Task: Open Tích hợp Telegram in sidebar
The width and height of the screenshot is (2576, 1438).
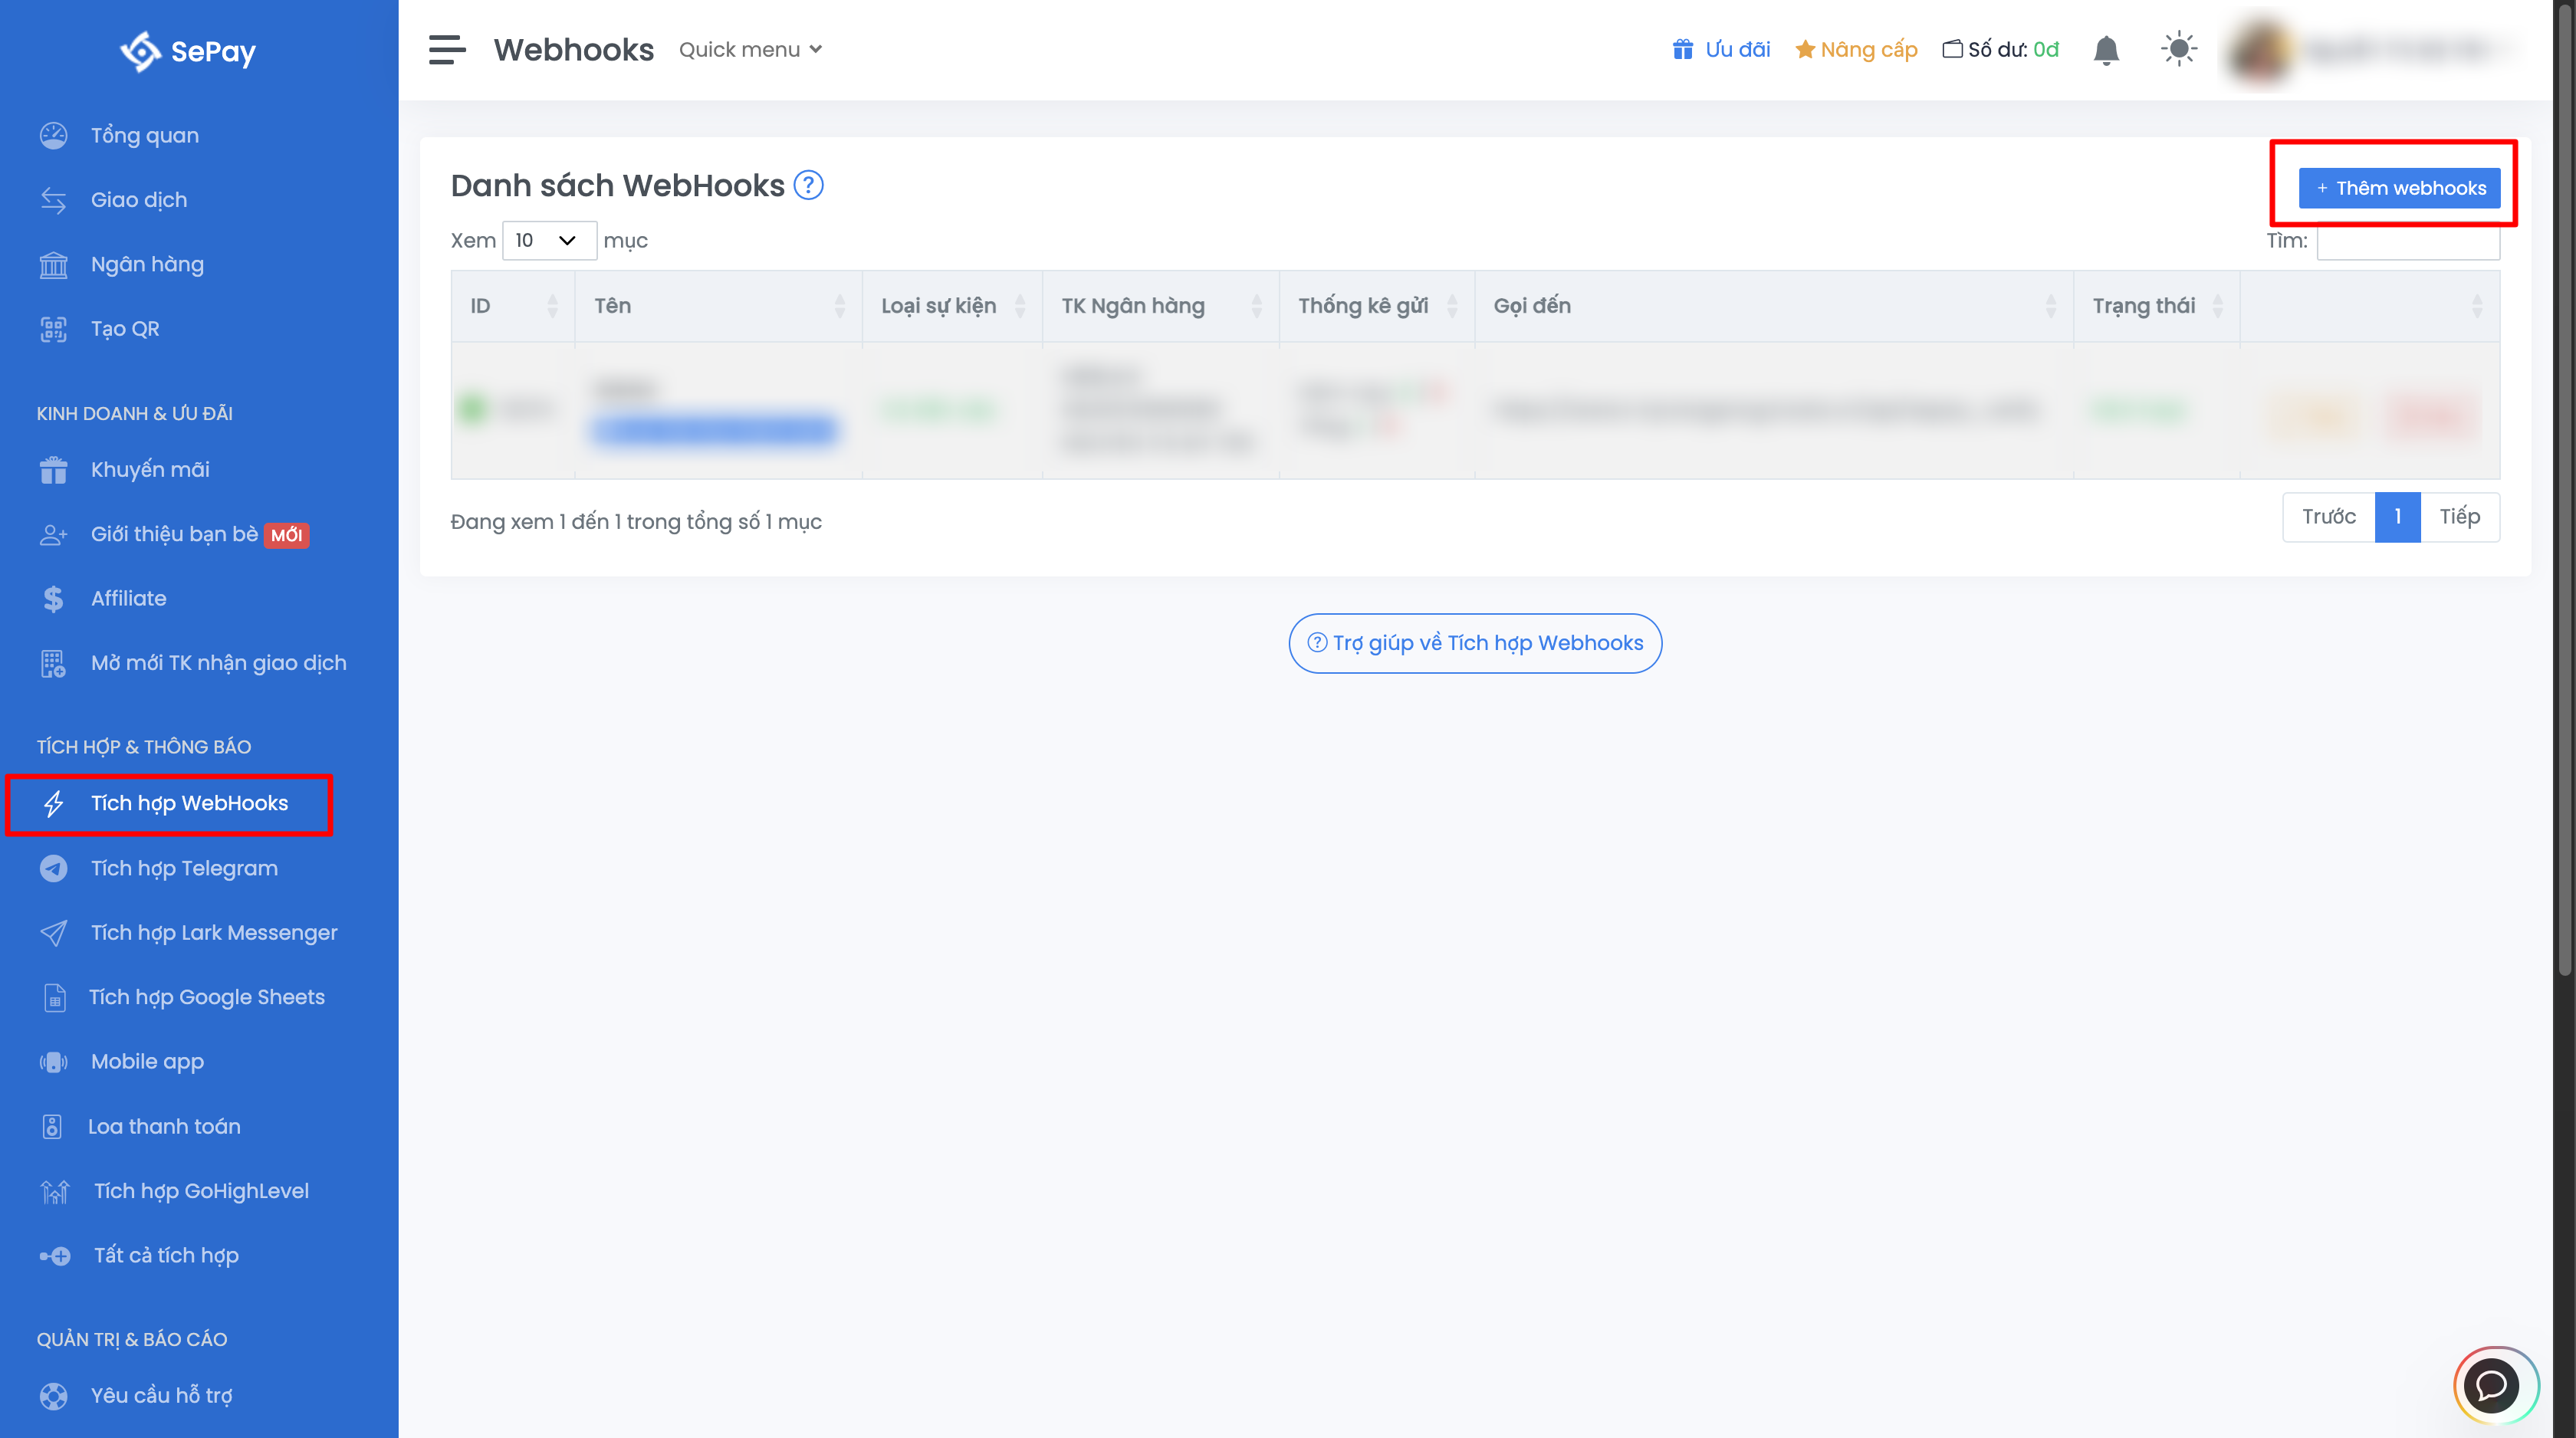Action: tap(184, 868)
